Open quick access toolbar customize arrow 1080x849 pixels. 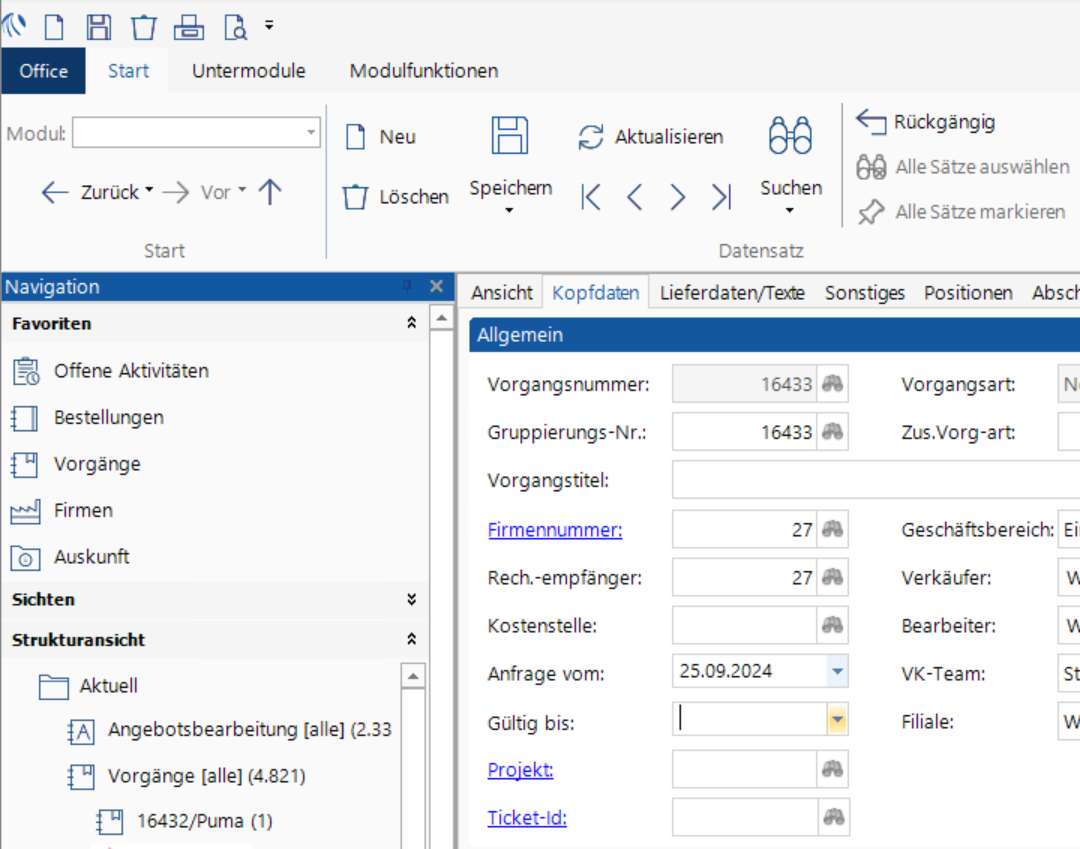click(269, 25)
